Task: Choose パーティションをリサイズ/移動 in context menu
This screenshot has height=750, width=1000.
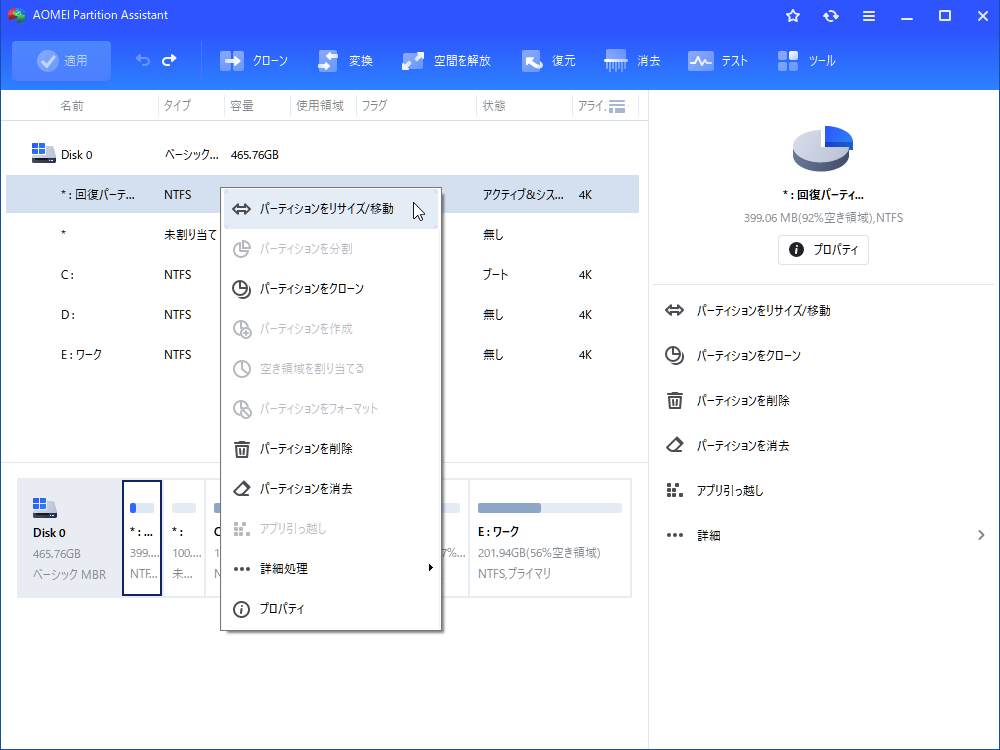Action: point(330,209)
